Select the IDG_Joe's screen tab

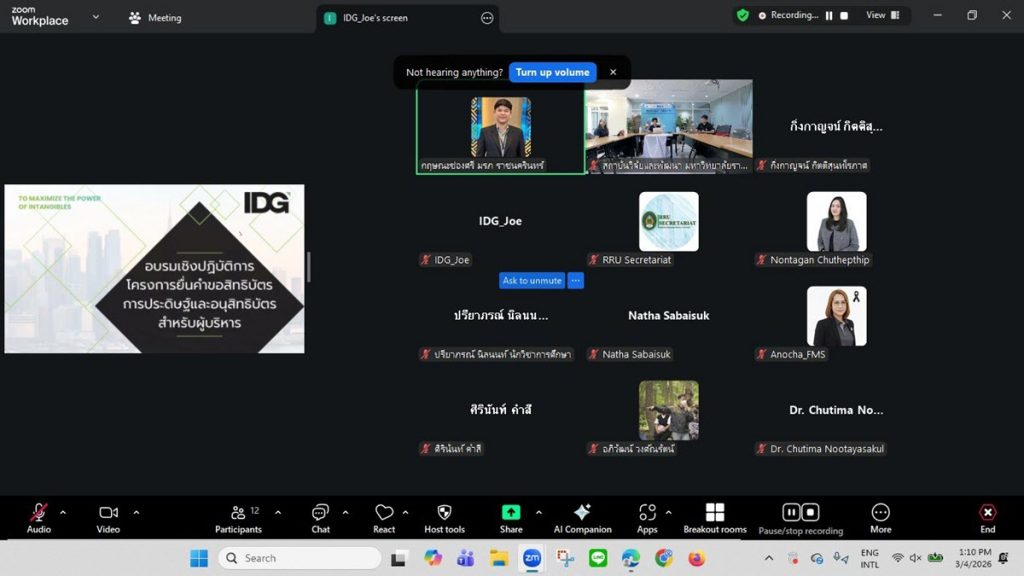point(375,18)
